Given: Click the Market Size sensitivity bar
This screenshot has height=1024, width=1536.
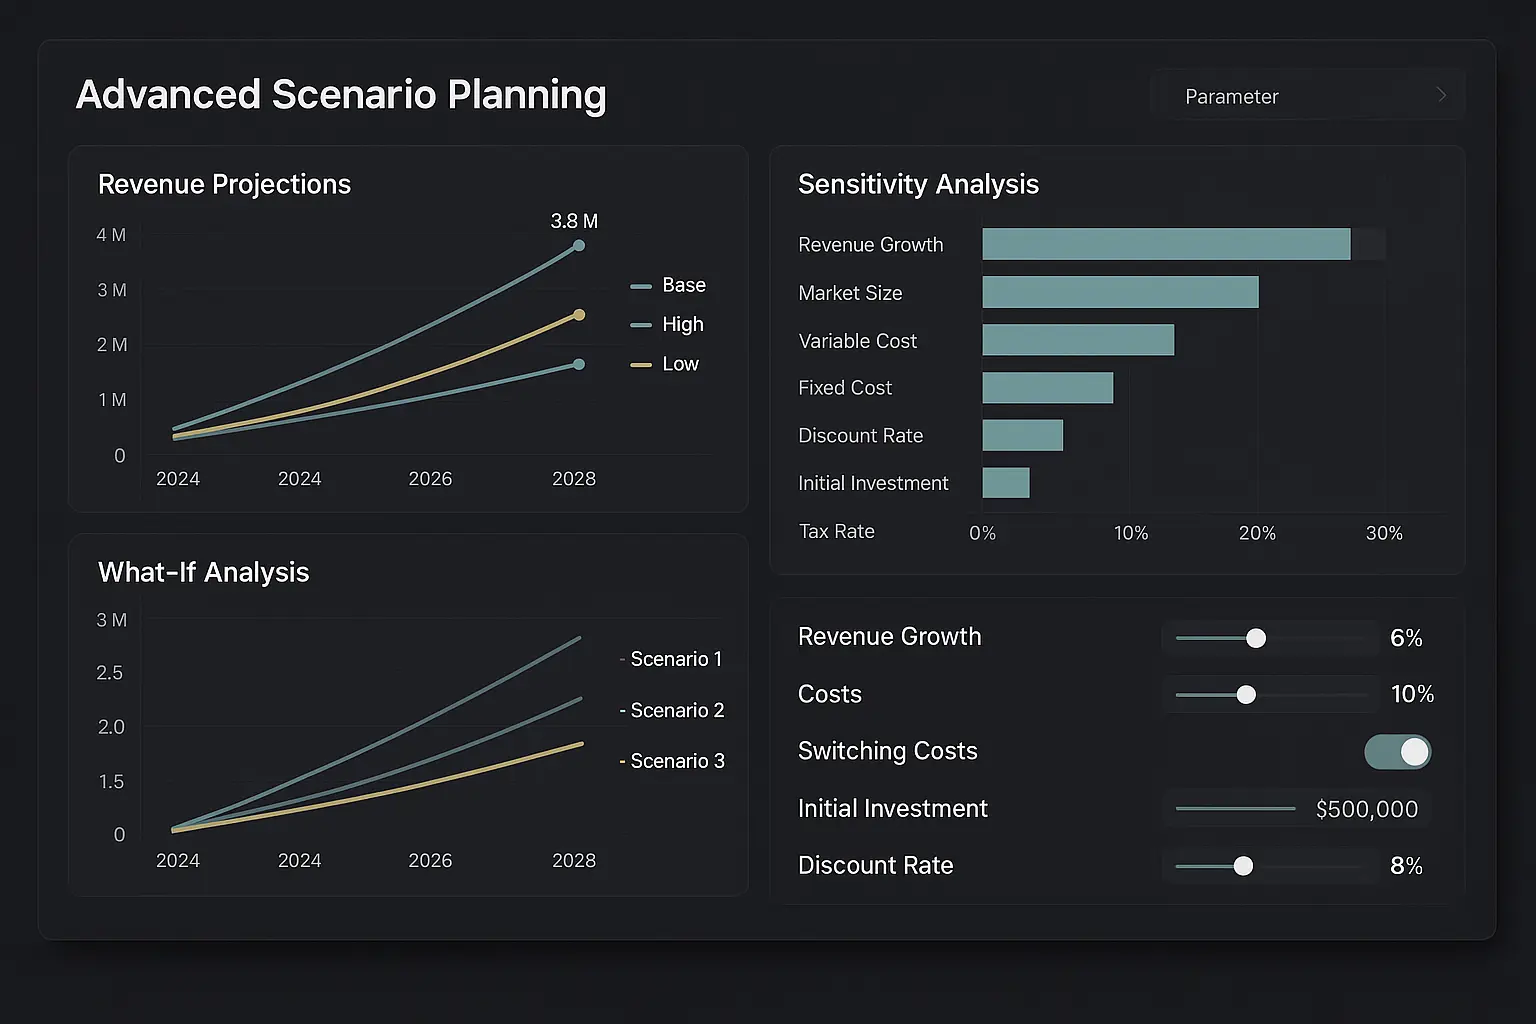Looking at the screenshot, I should (1120, 292).
